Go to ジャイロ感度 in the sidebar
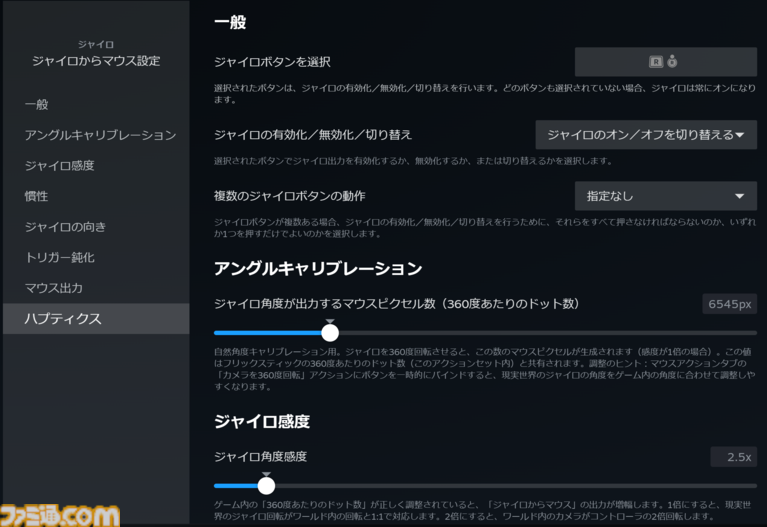The image size is (767, 527). [x=96, y=166]
